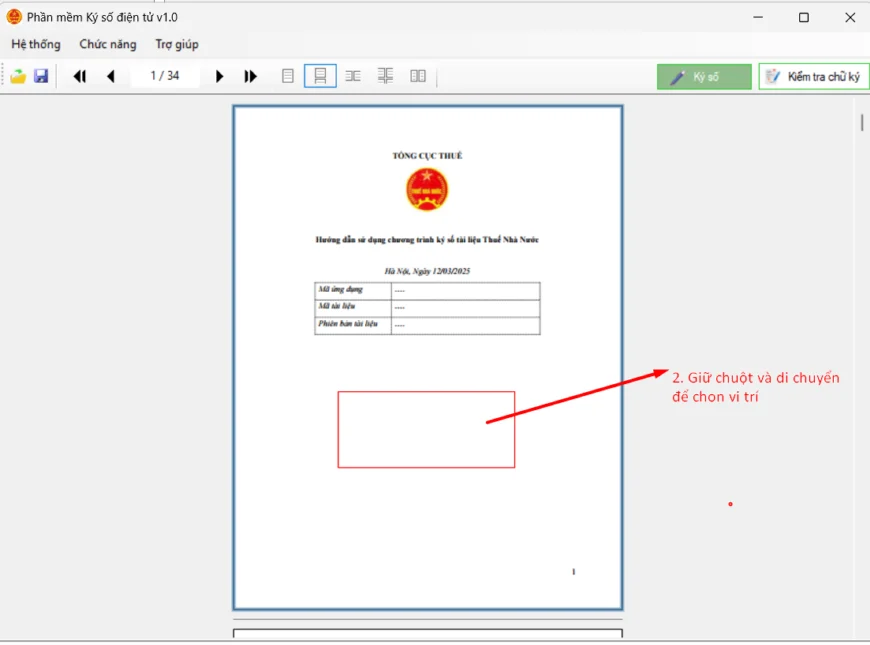Click the application logo in title bar
This screenshot has width=870, height=645.
click(14, 17)
